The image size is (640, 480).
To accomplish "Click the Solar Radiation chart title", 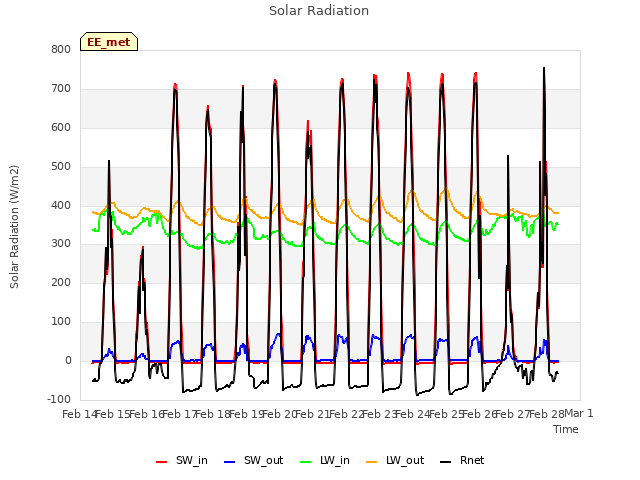I will pyautogui.click(x=319, y=11).
